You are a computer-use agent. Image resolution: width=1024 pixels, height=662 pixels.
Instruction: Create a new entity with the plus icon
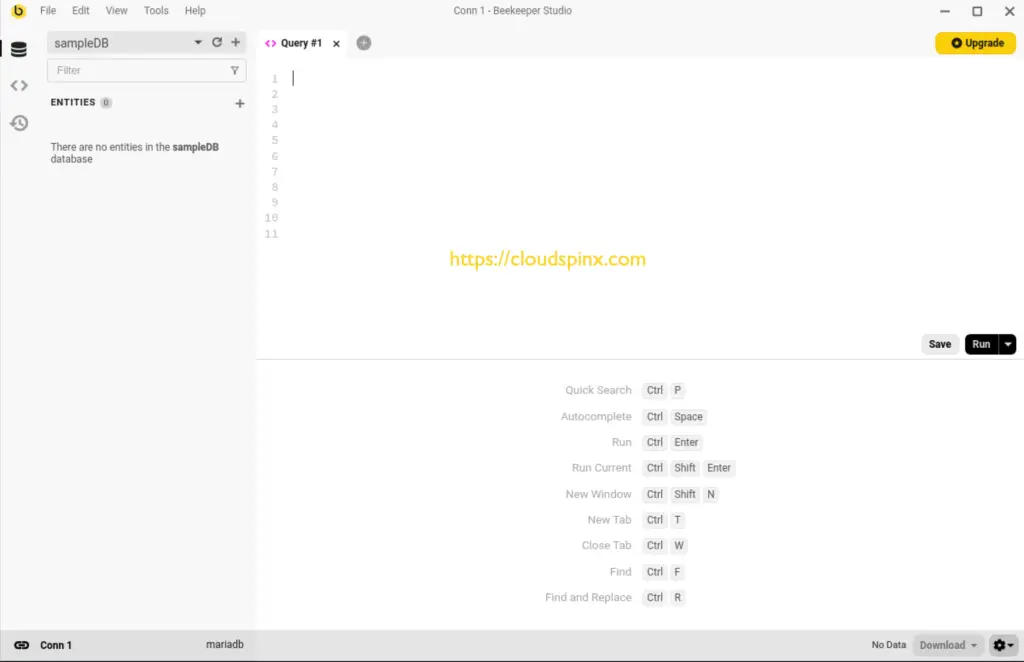coord(240,102)
